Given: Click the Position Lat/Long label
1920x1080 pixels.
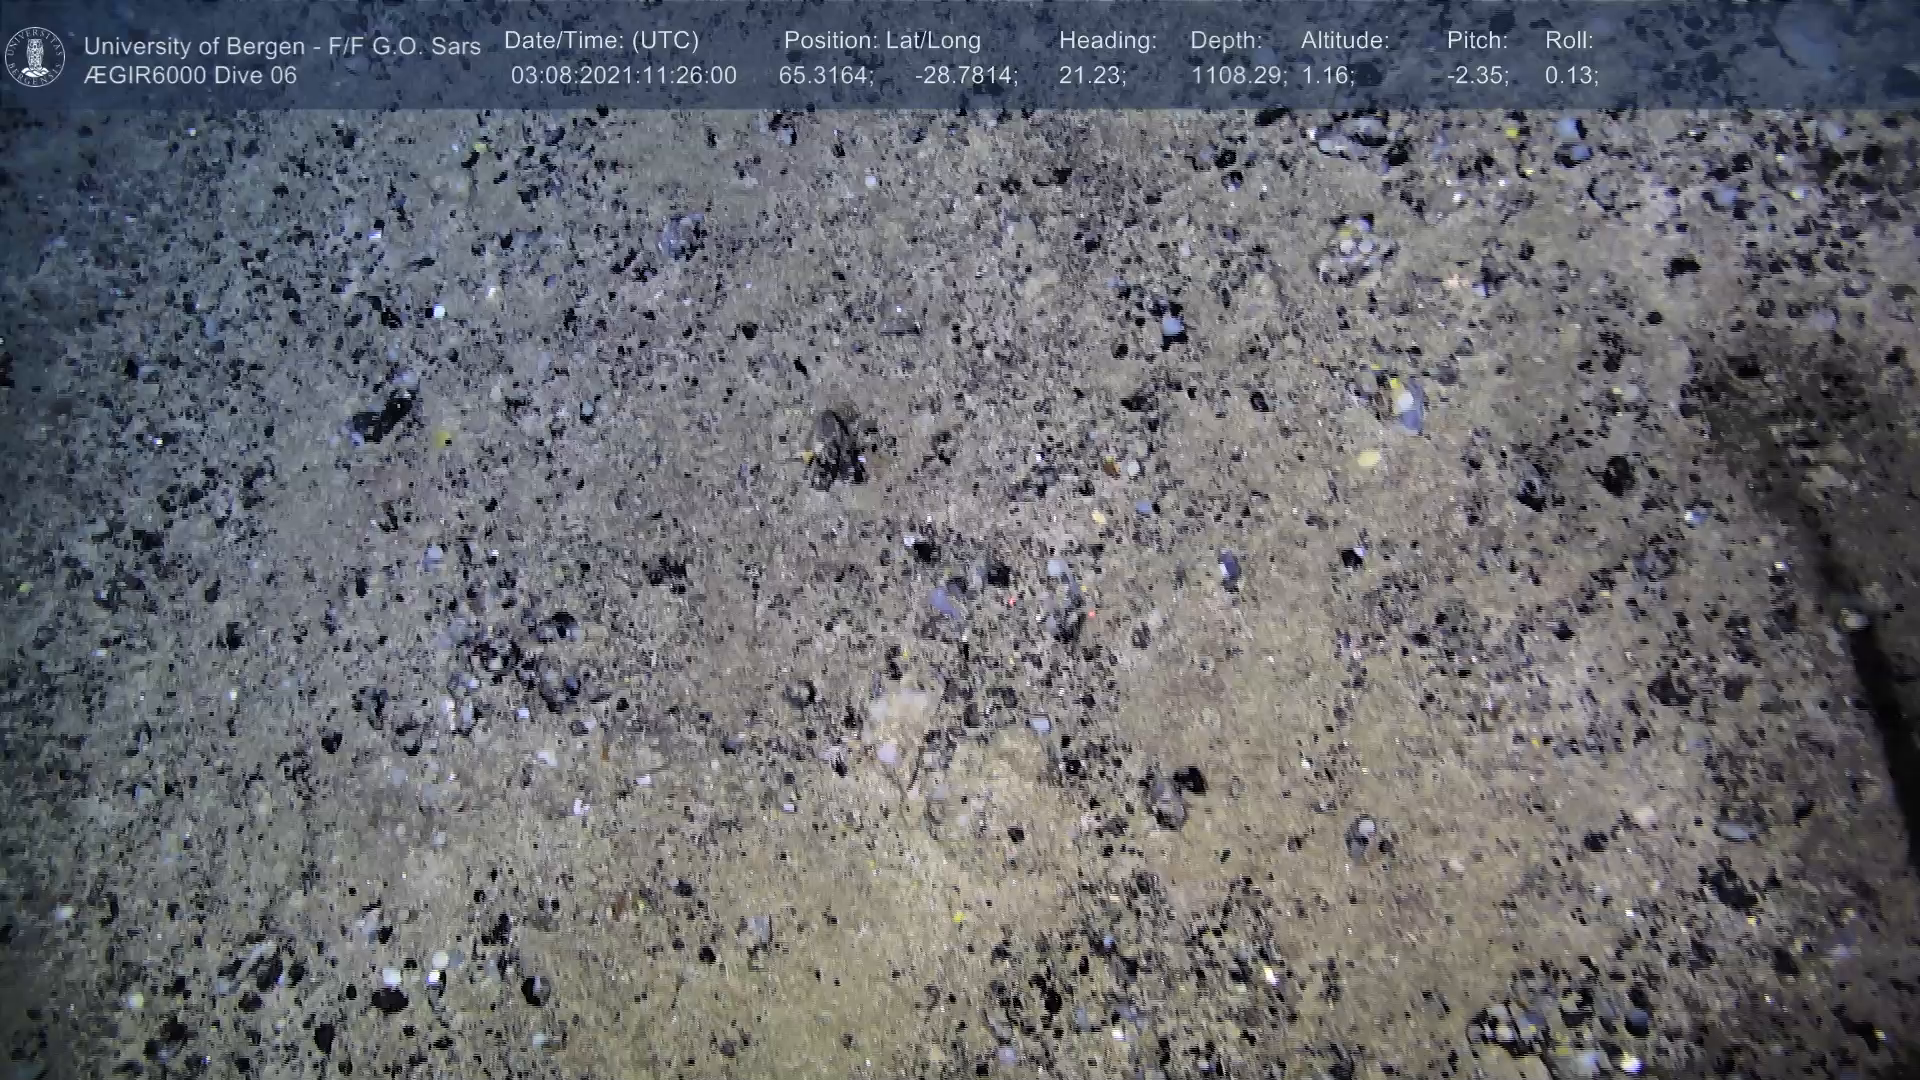Looking at the screenshot, I should pyautogui.click(x=881, y=41).
